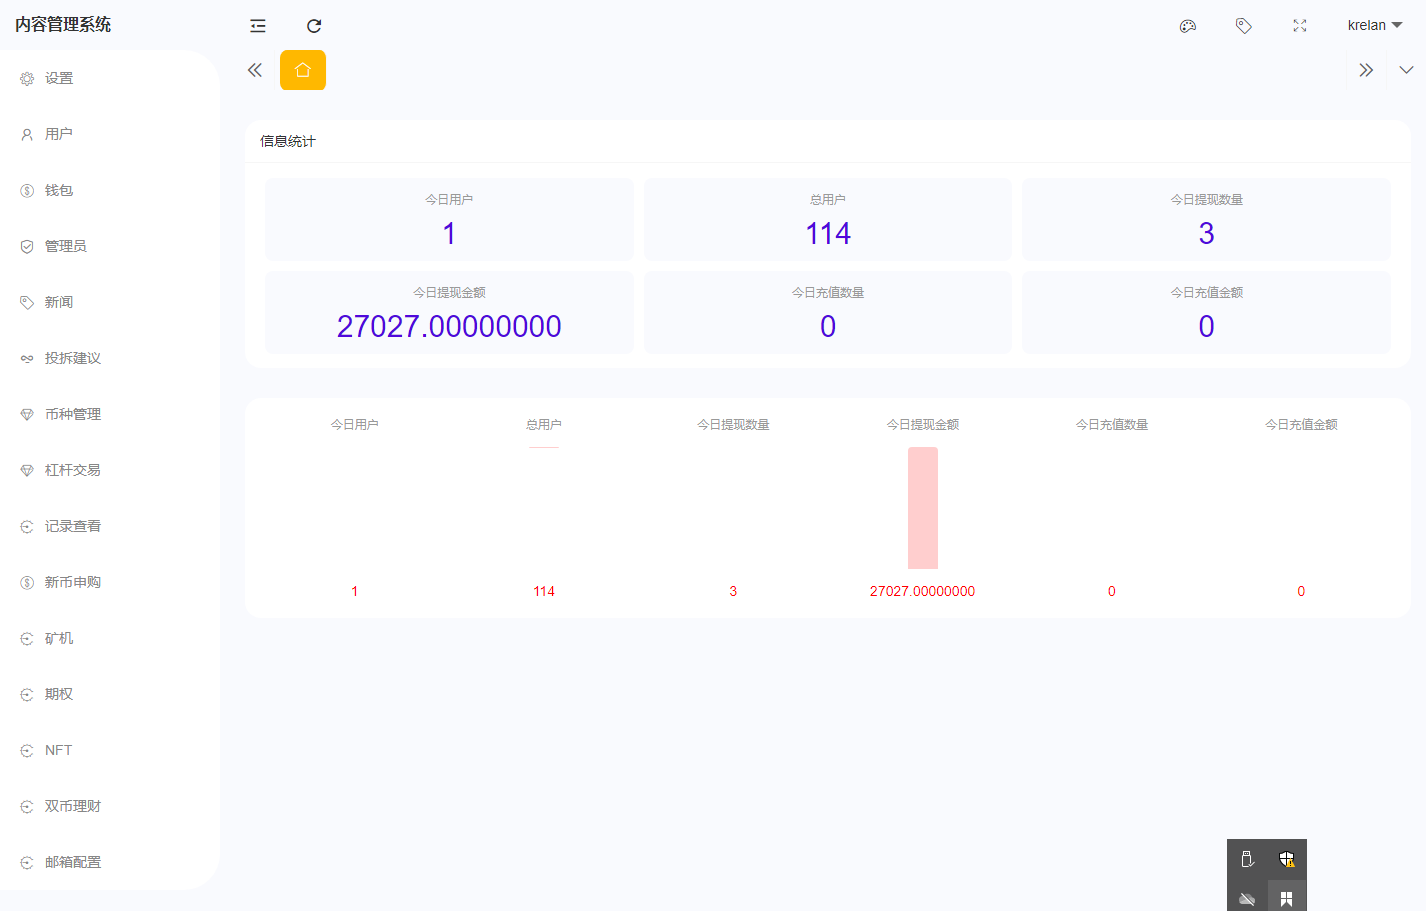Click the 今日提现金额 card label
This screenshot has width=1426, height=911.
[x=449, y=292]
